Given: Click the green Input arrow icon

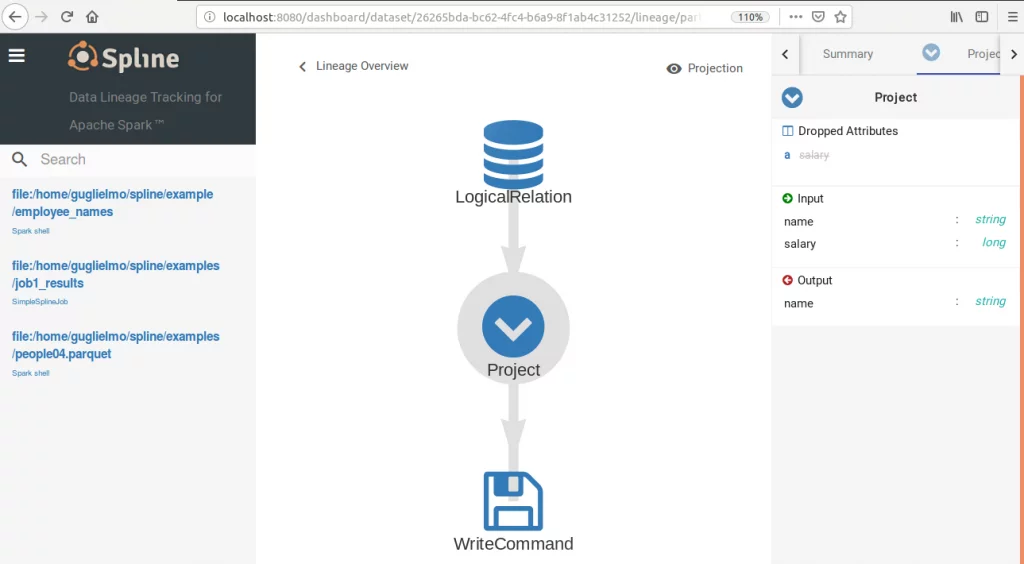Looking at the screenshot, I should [x=788, y=198].
